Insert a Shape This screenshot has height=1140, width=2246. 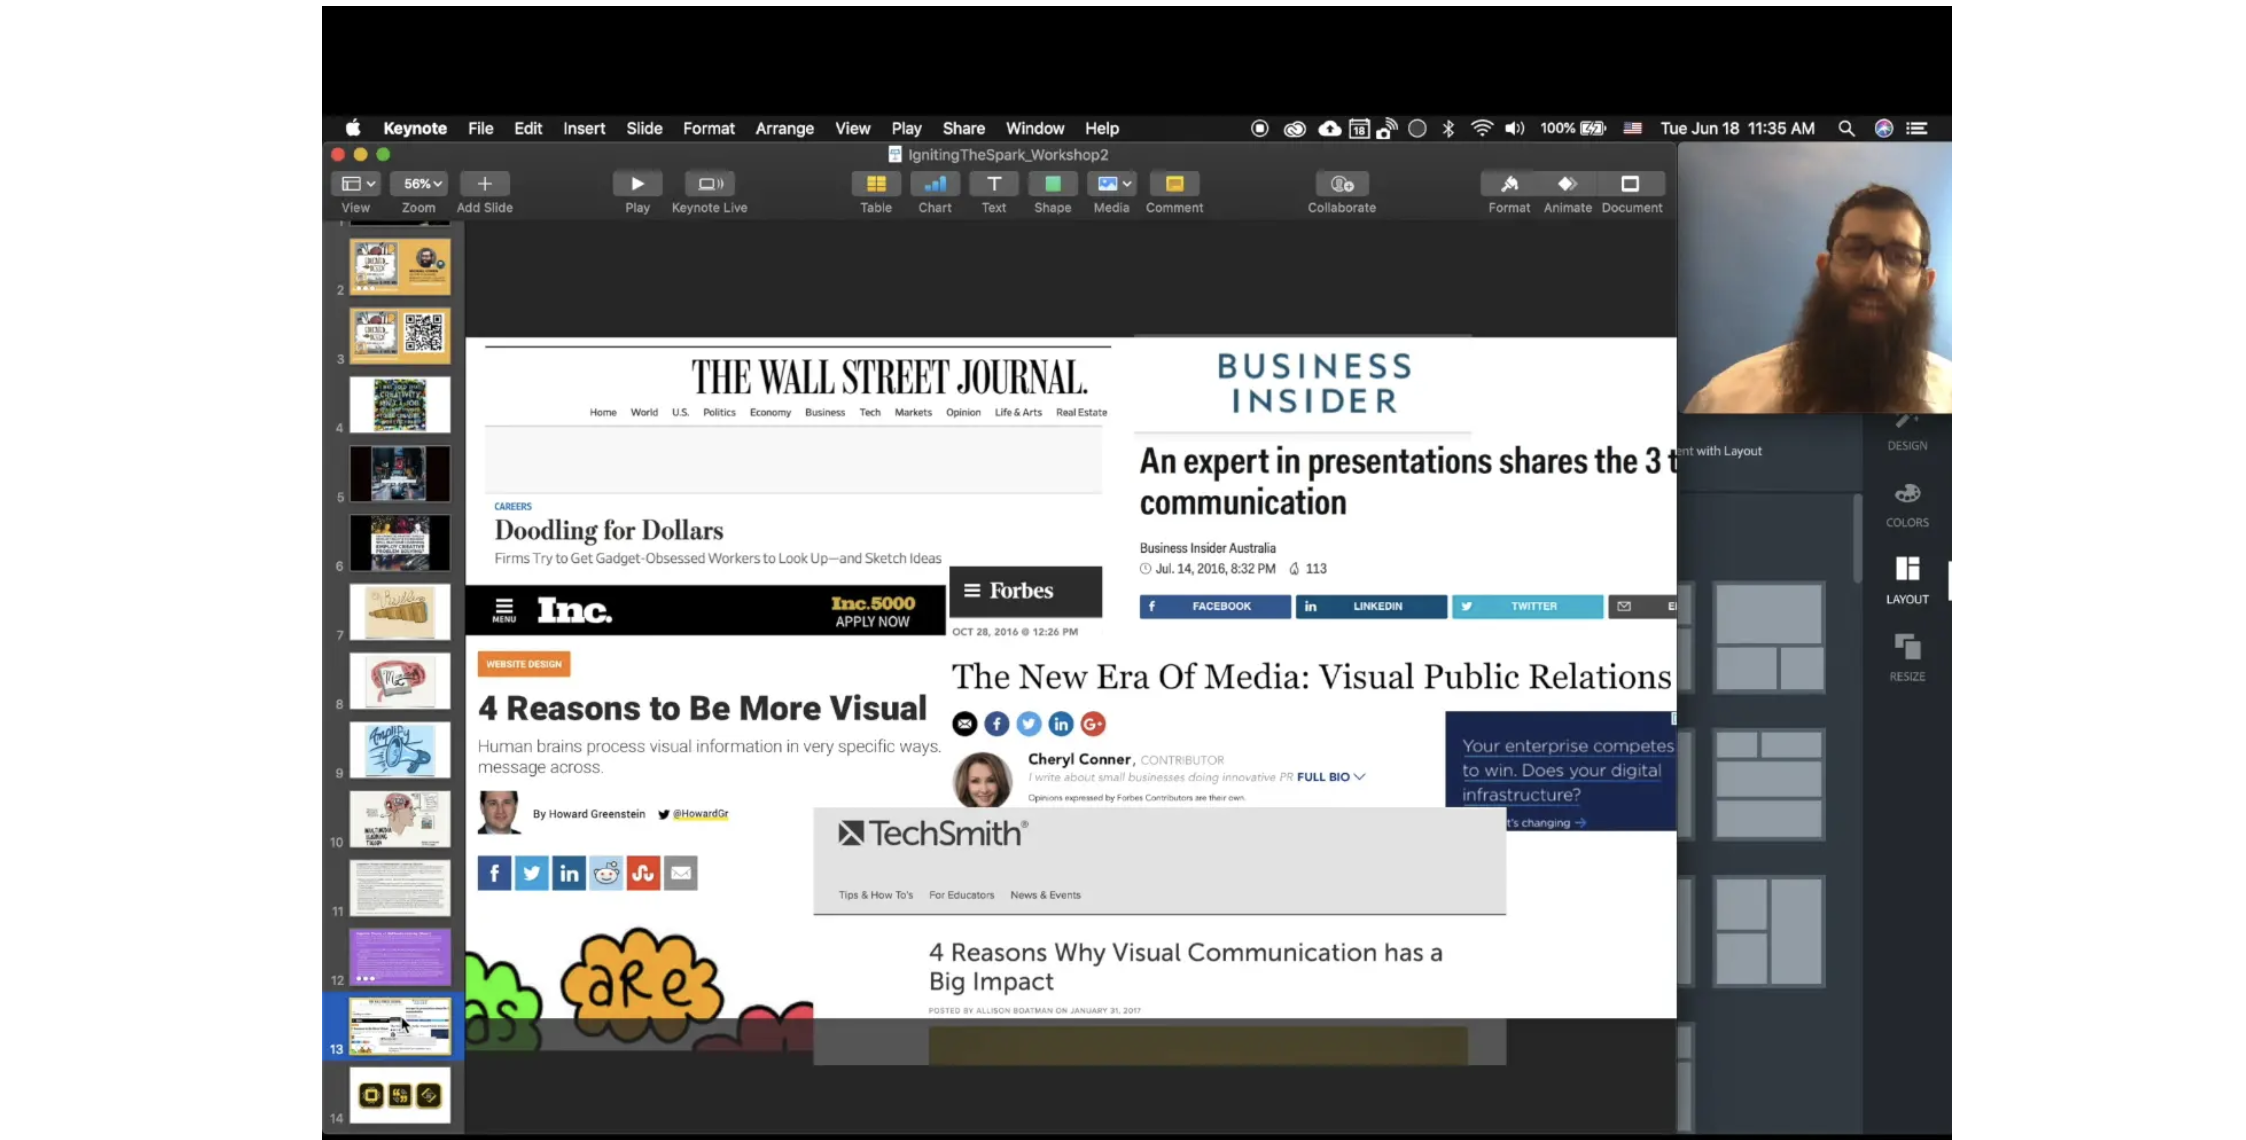click(x=1053, y=184)
